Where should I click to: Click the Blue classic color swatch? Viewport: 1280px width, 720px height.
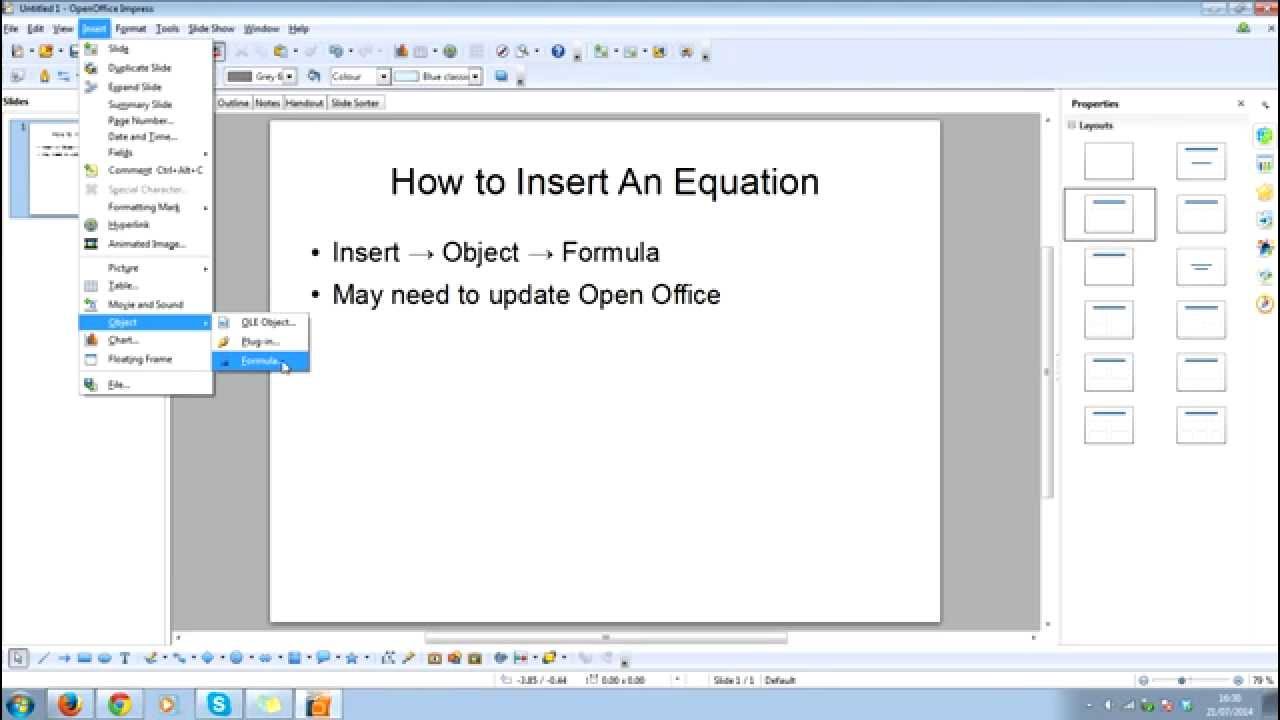pyautogui.click(x=406, y=76)
